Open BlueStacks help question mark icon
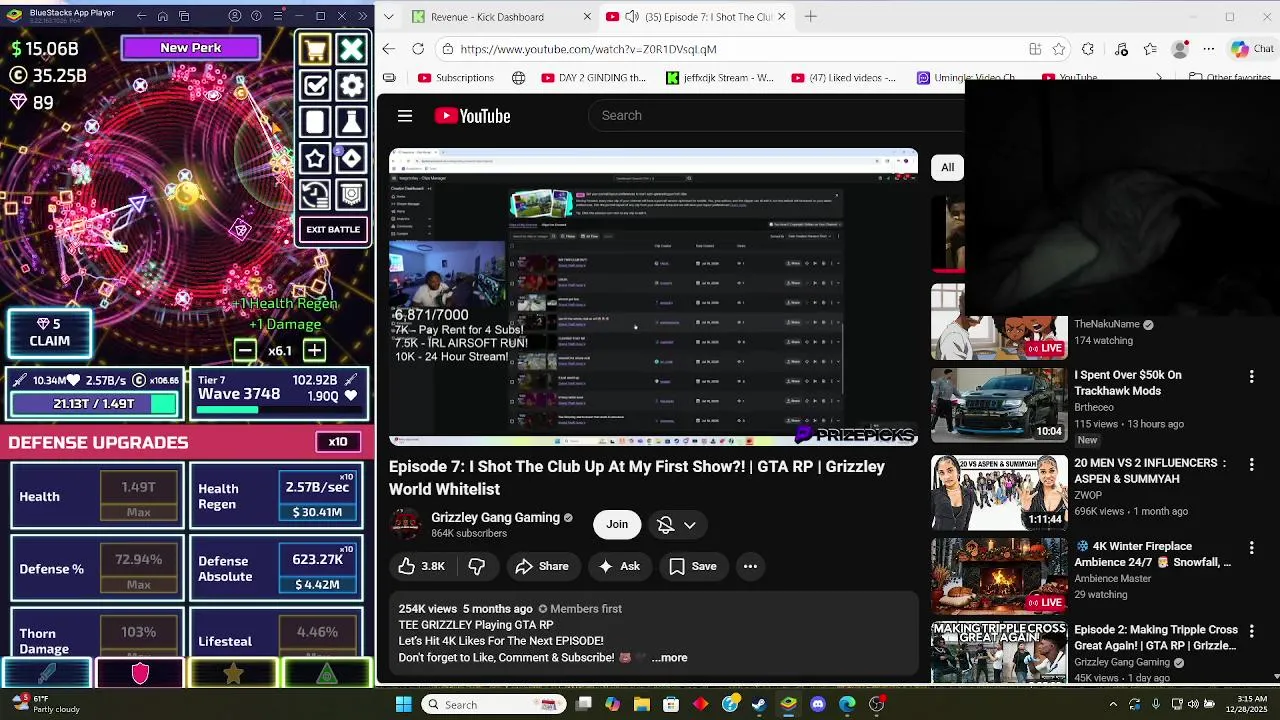This screenshot has width=1280, height=720. pos(256,16)
